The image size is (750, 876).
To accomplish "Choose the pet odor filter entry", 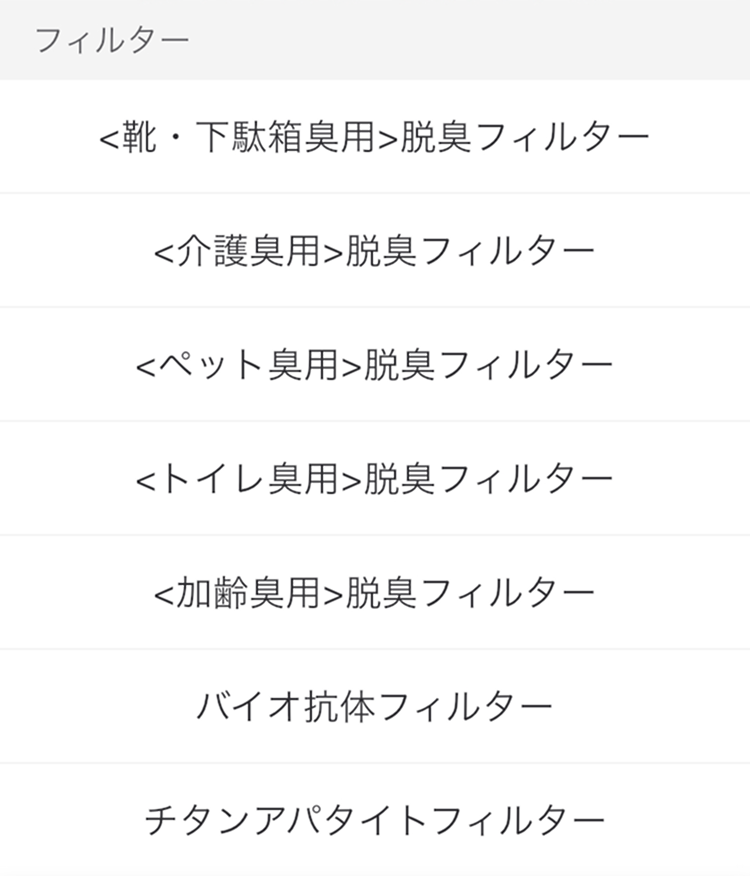I will 375,365.
